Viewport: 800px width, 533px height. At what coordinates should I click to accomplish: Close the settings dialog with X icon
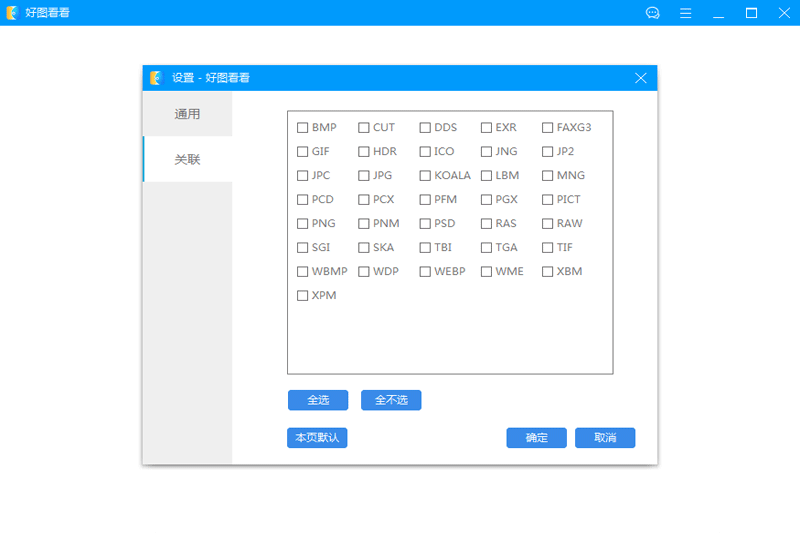641,78
